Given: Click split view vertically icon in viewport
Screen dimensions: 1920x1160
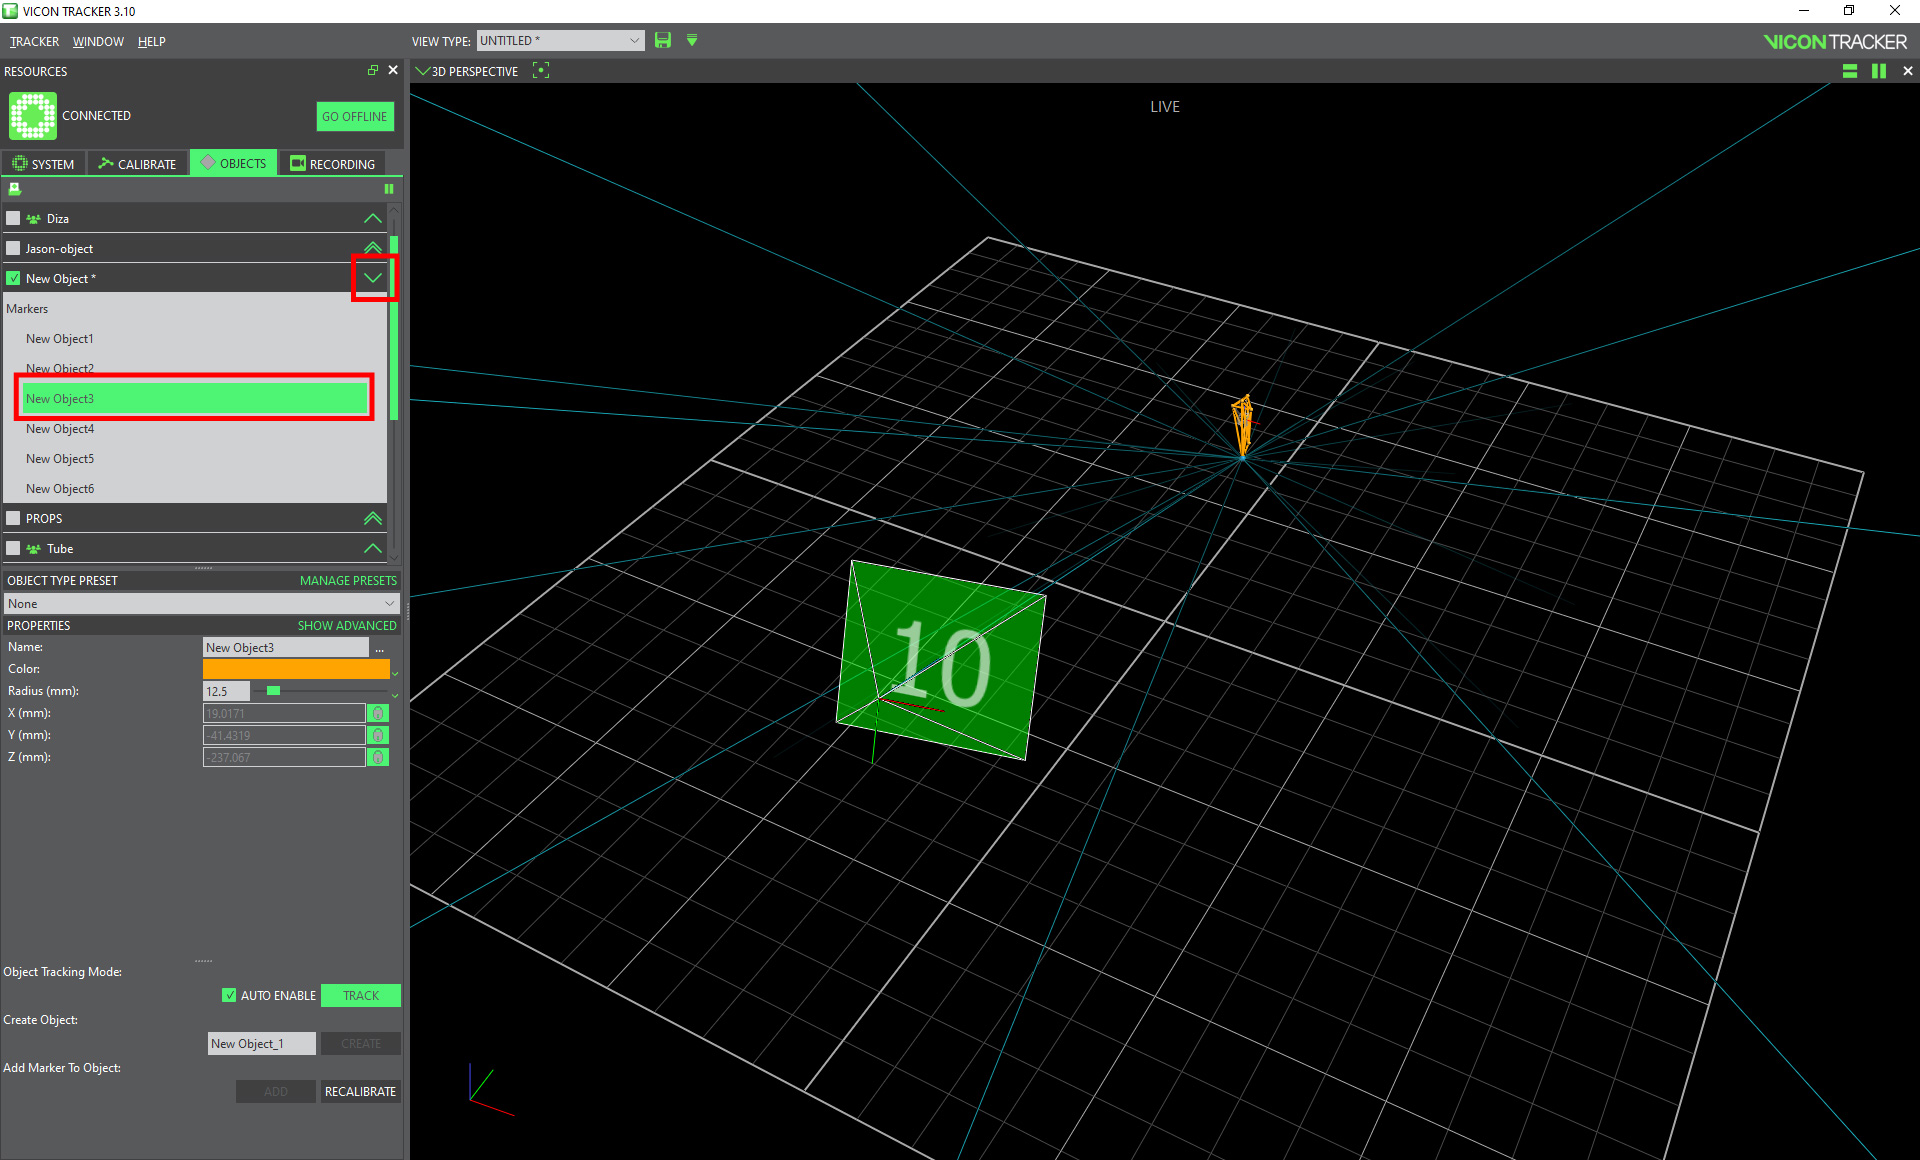Looking at the screenshot, I should 1879,71.
